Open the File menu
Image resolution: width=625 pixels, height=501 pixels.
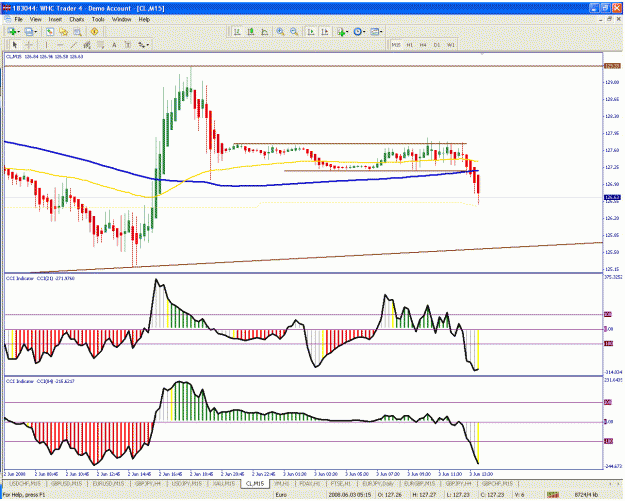tap(19, 19)
